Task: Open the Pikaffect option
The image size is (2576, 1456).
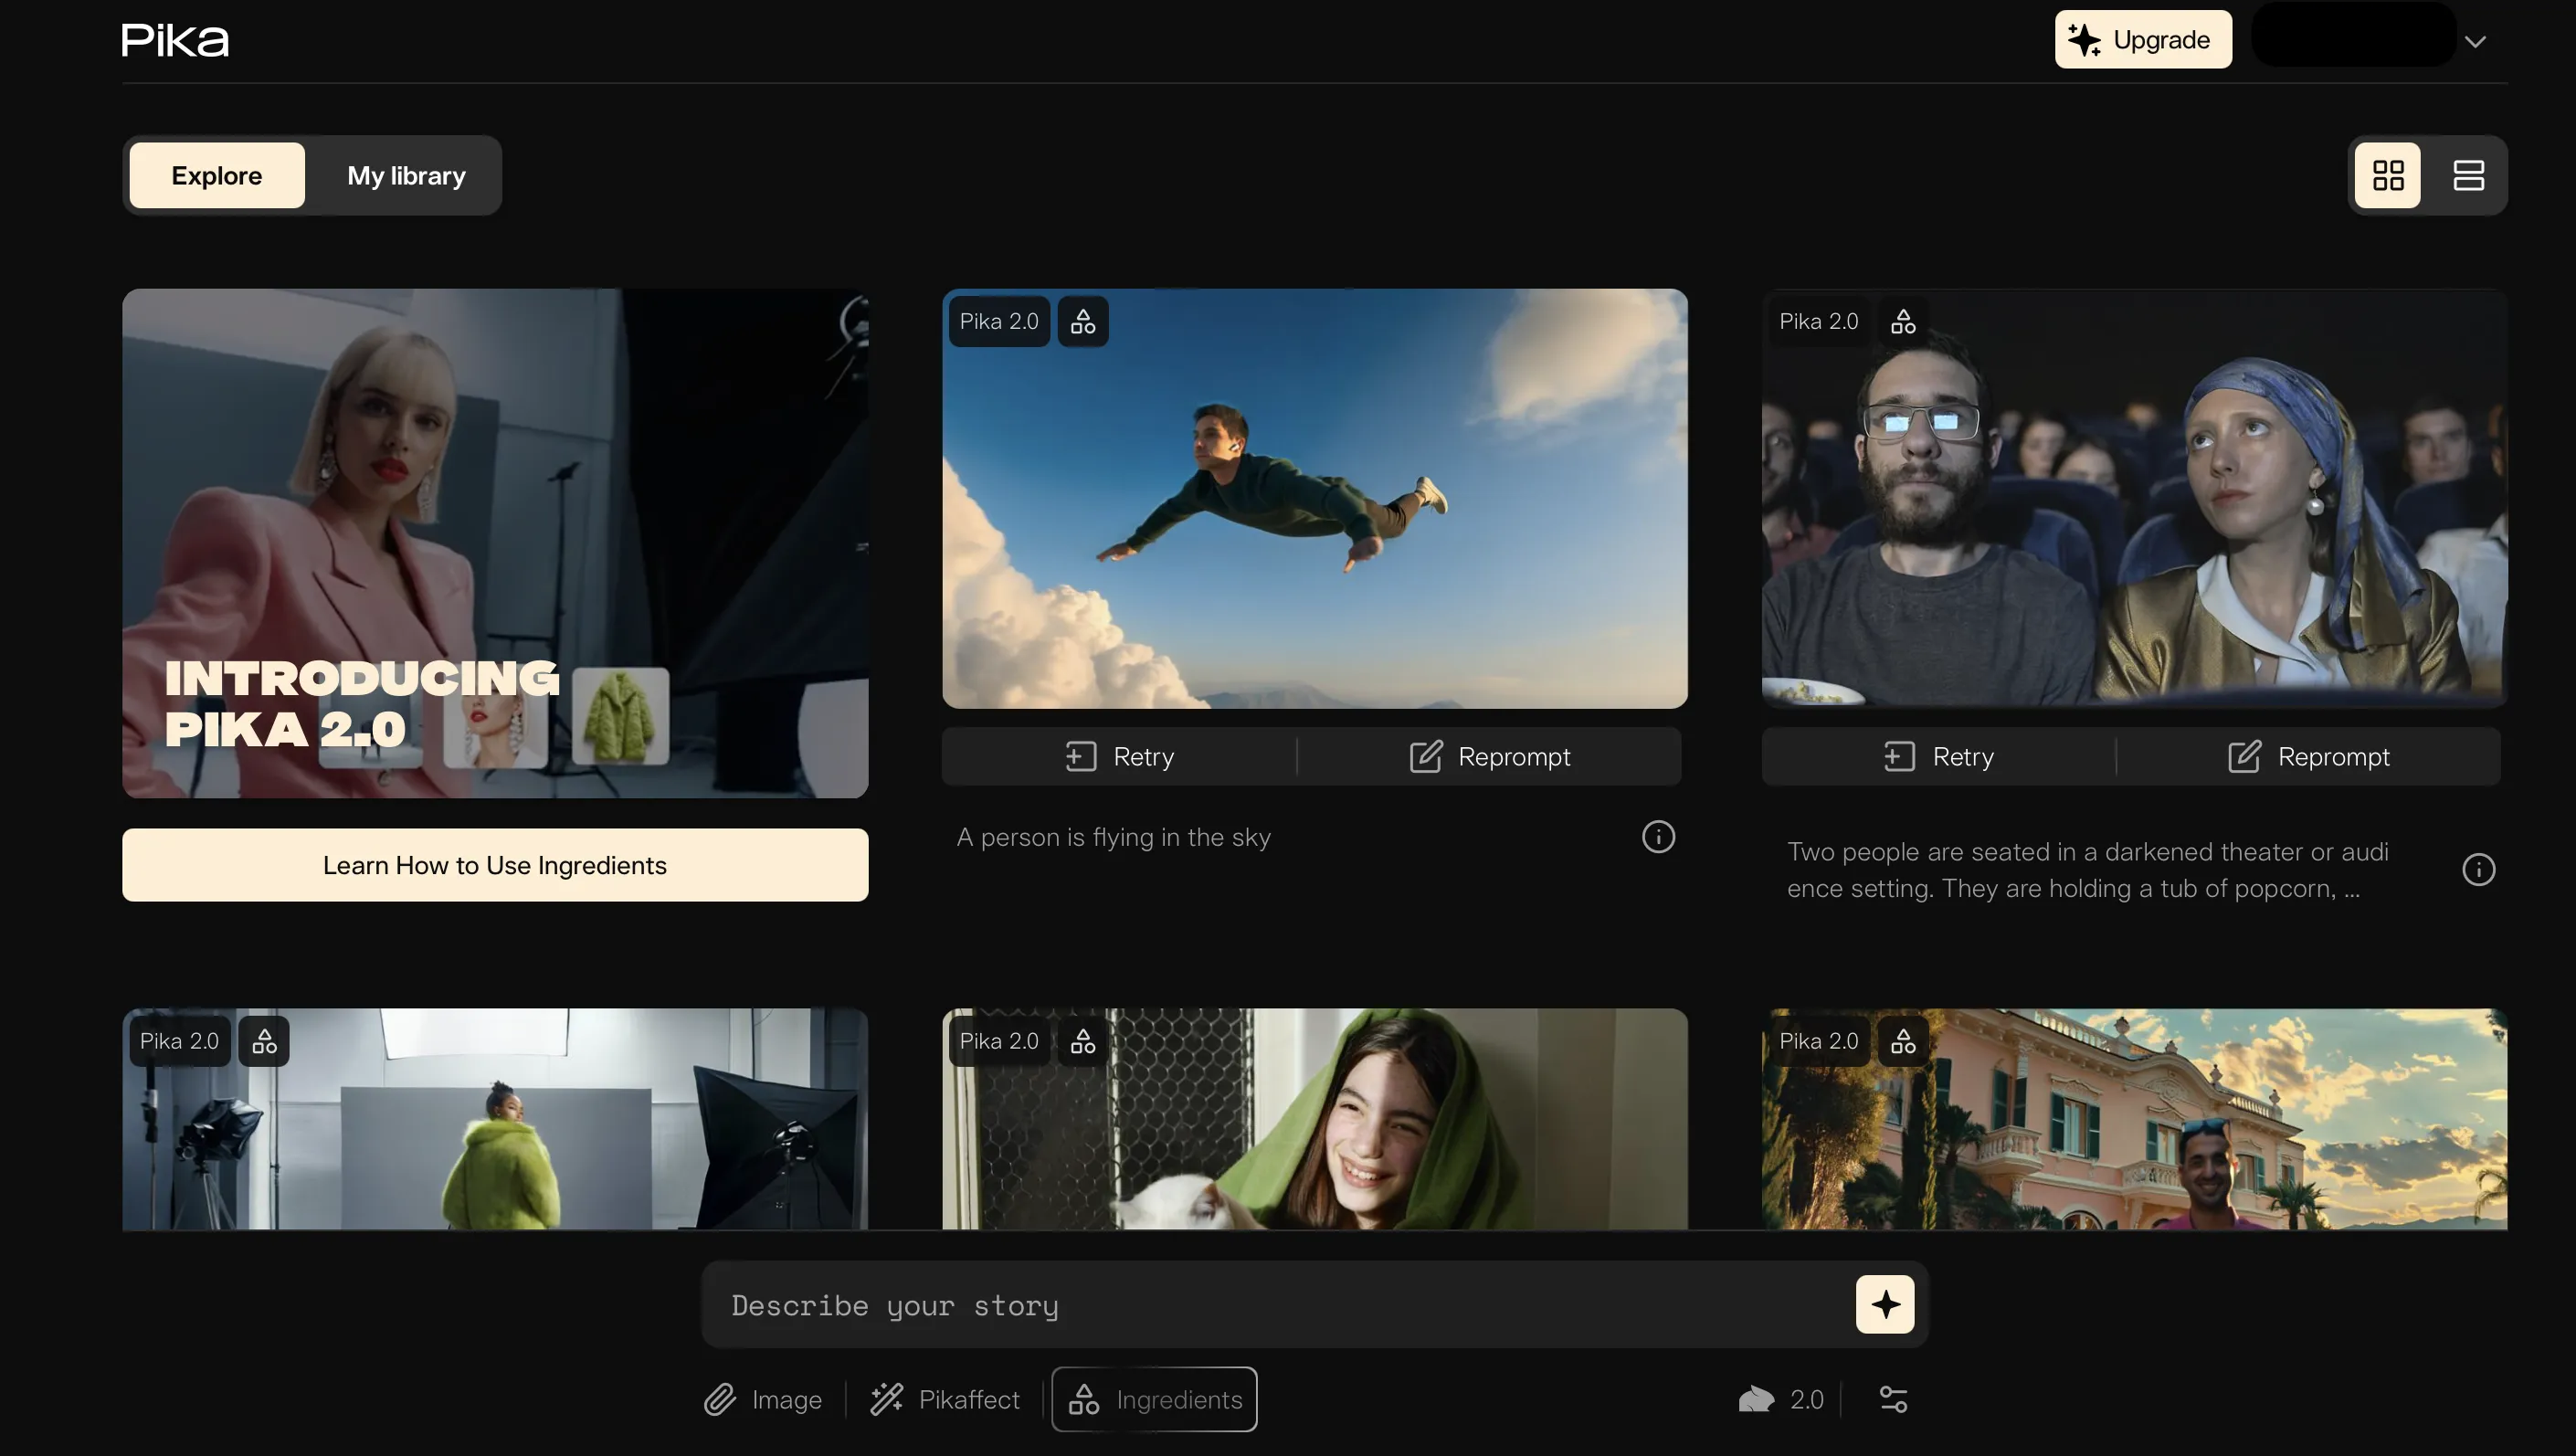Action: pos(945,1400)
